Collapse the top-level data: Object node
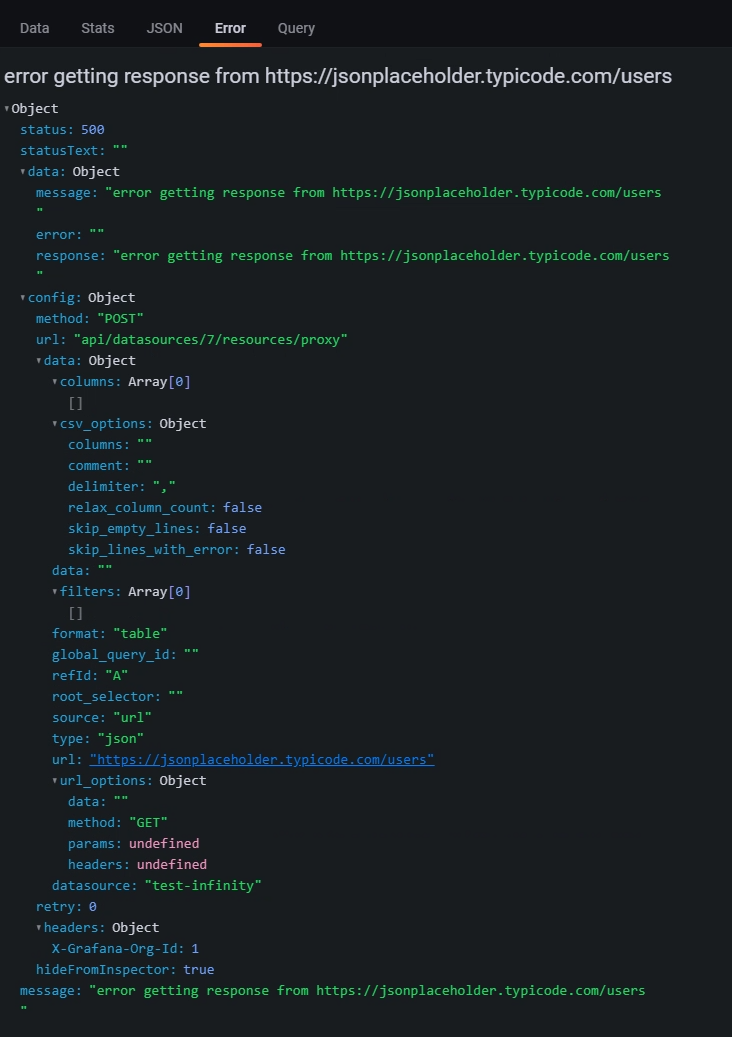Screen dimensions: 732x1037 [x=23, y=172]
